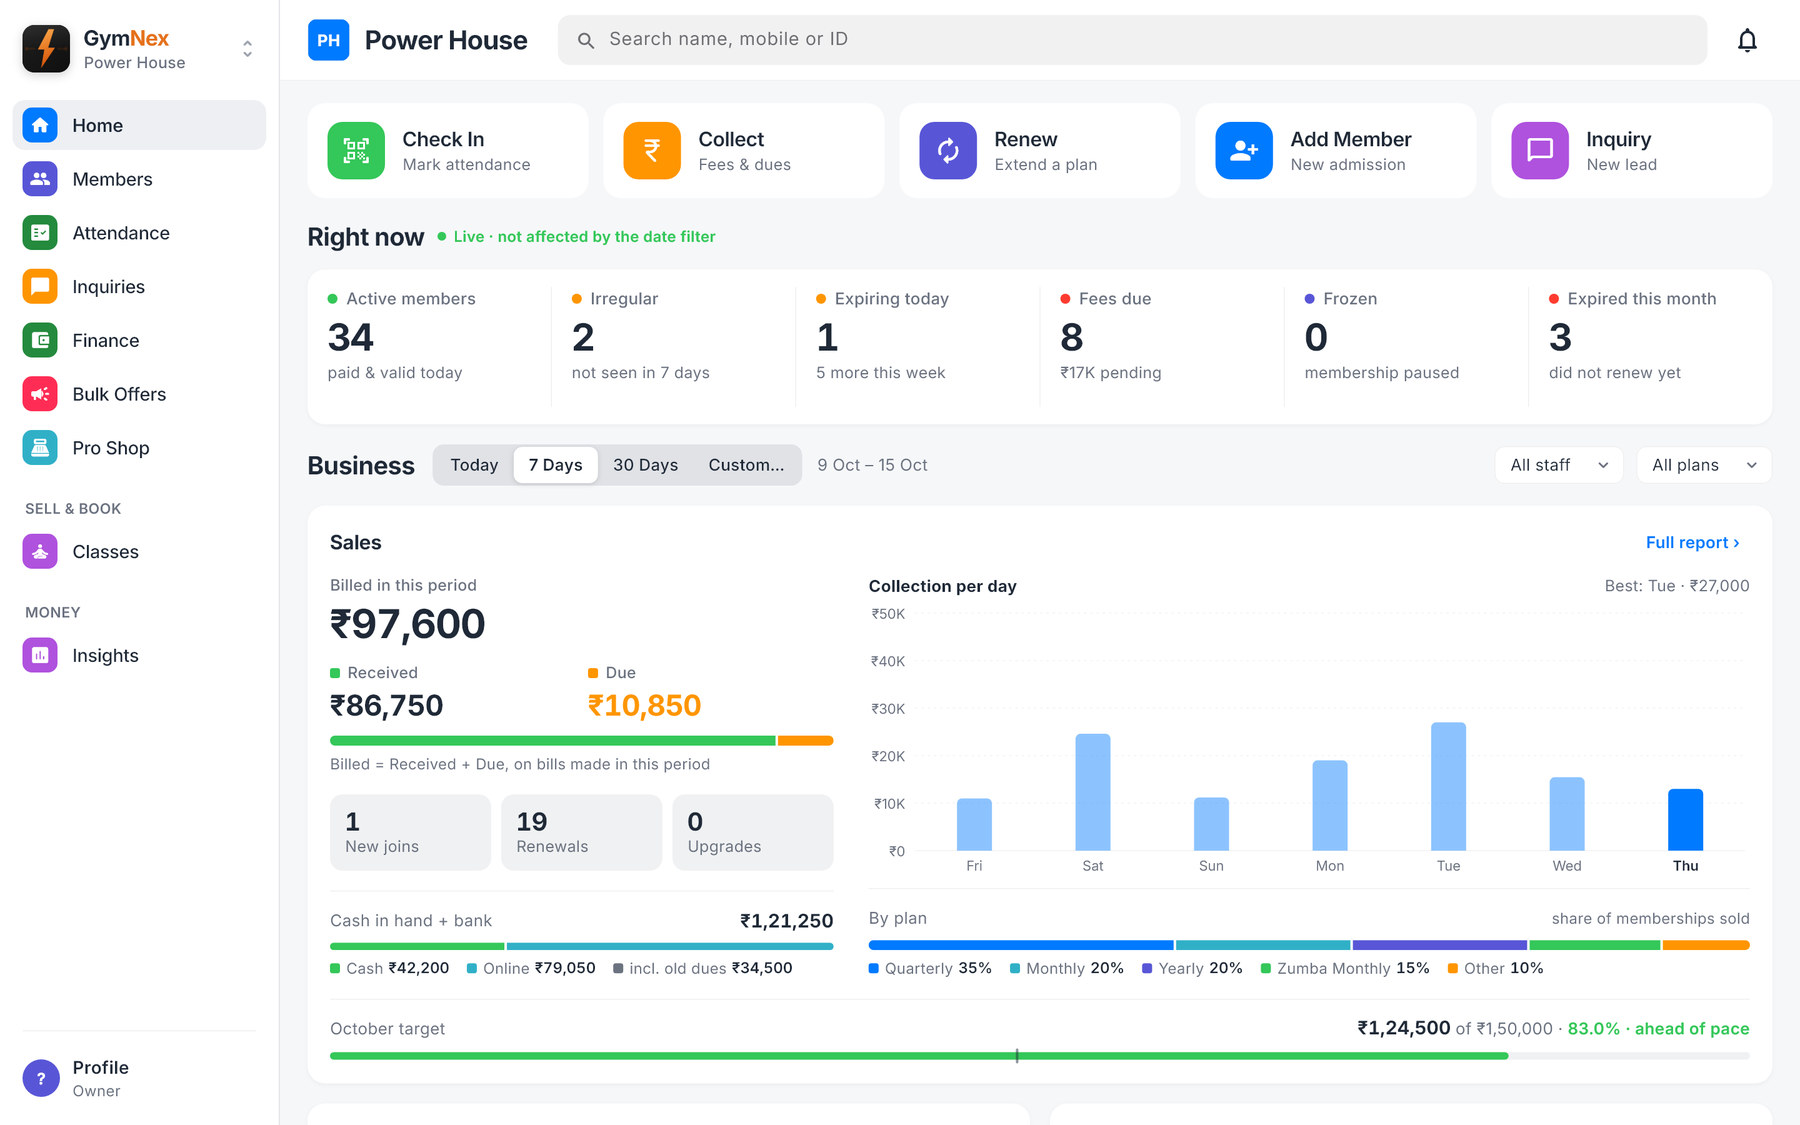Viewport: 1800px width, 1125px height.
Task: Click the Search name, mobile or ID field
Action: click(1132, 40)
